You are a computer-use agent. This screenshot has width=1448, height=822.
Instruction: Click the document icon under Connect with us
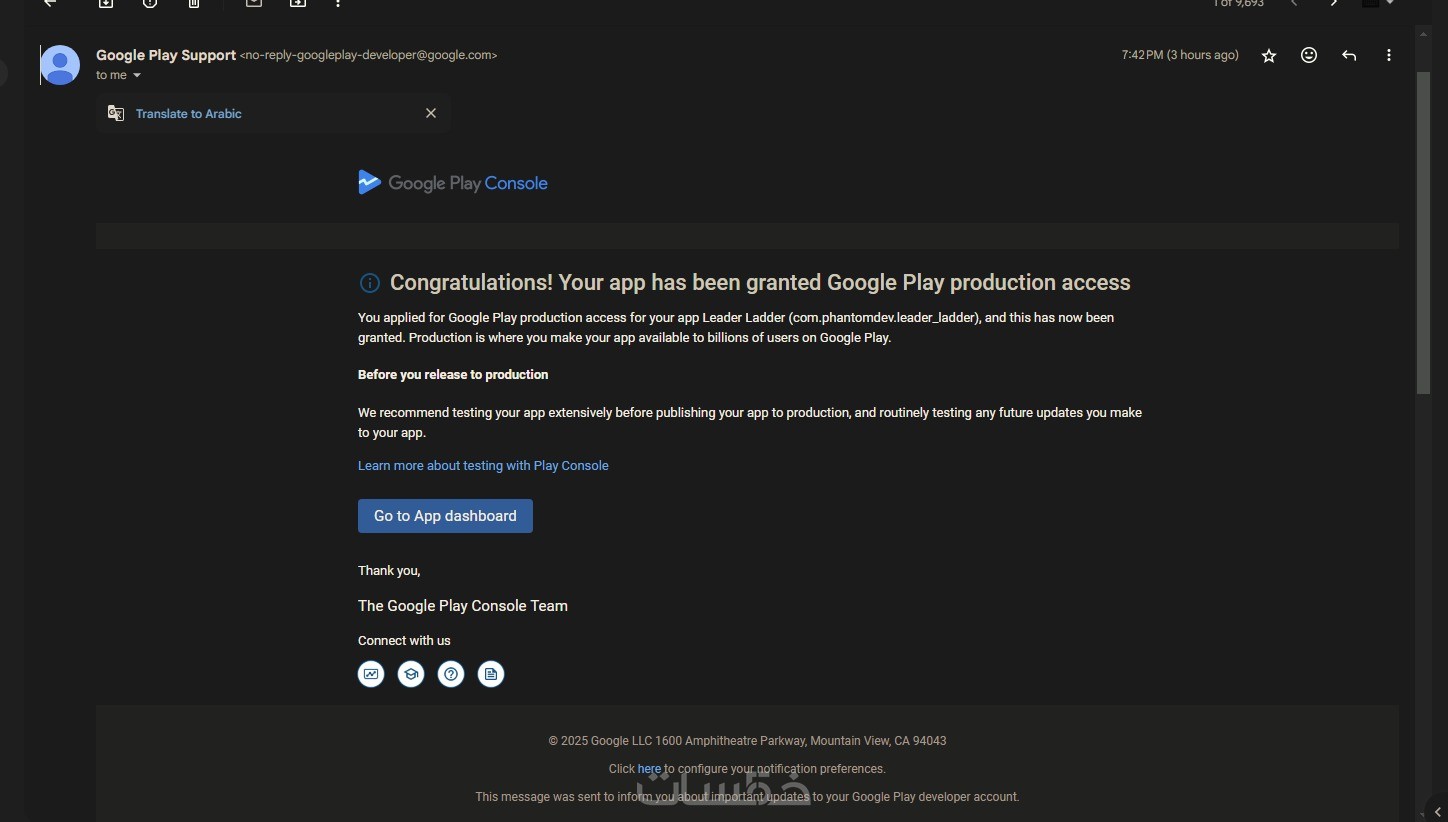point(491,674)
